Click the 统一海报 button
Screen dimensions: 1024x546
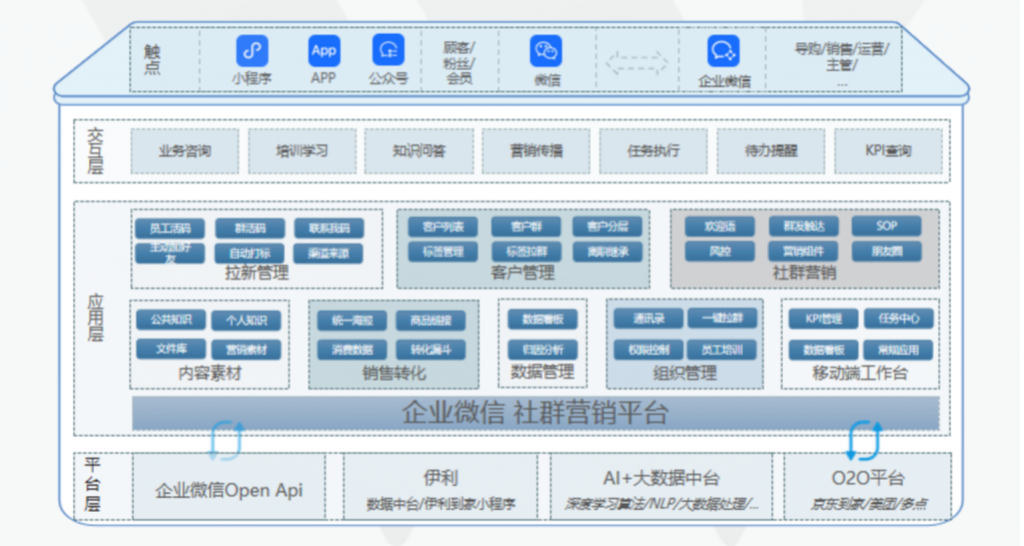click(x=353, y=321)
